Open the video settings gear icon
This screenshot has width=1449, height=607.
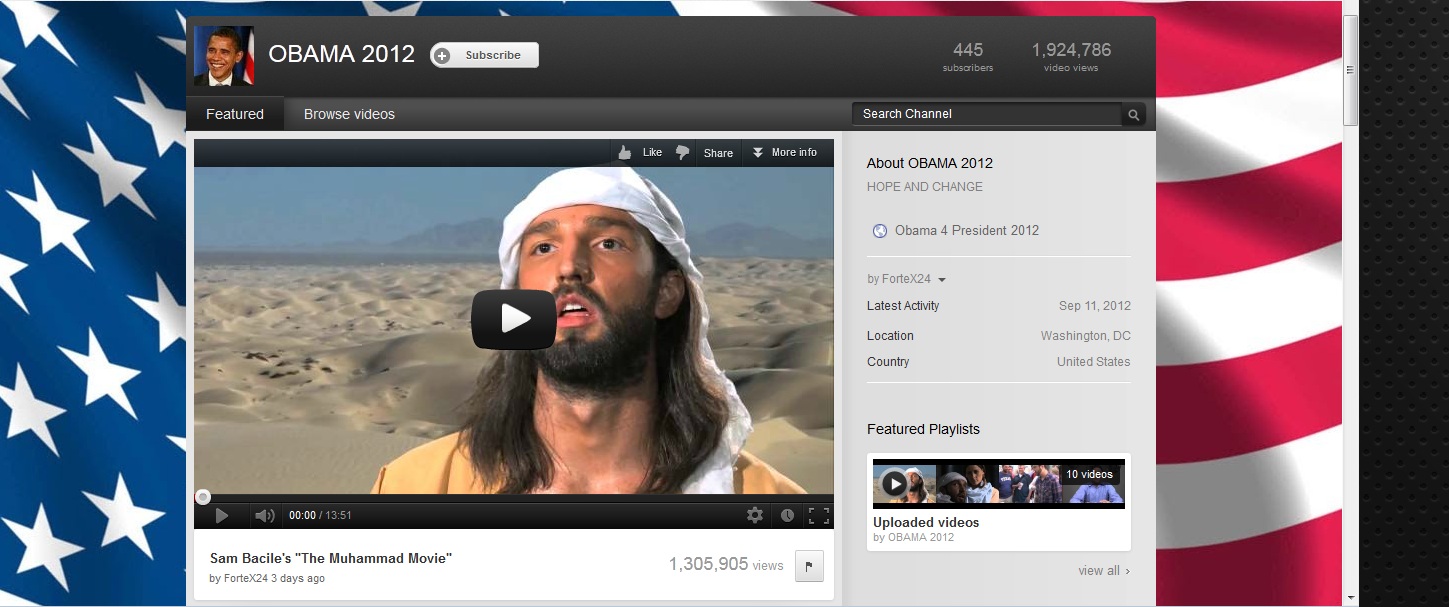755,515
